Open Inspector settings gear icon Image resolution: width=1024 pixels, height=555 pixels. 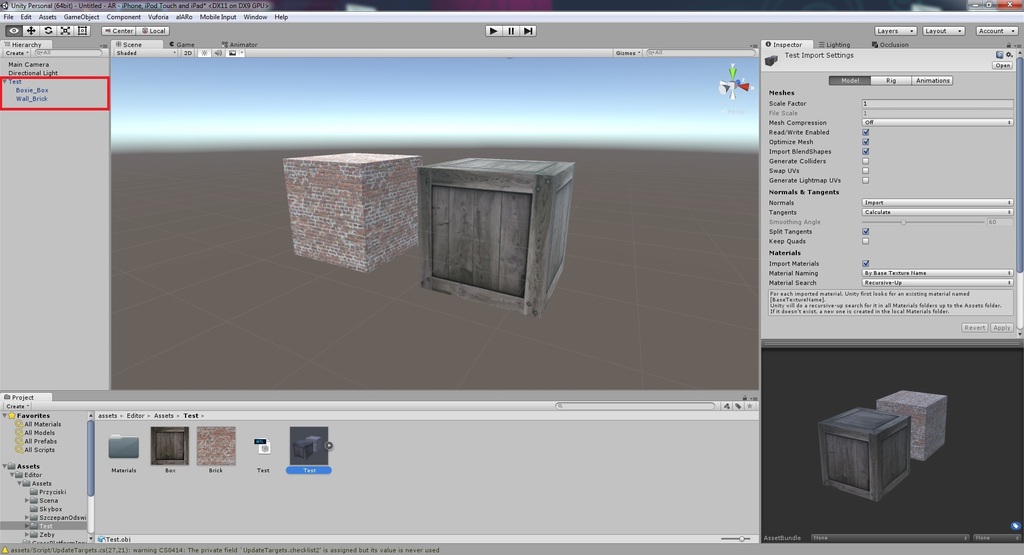(x=1009, y=55)
